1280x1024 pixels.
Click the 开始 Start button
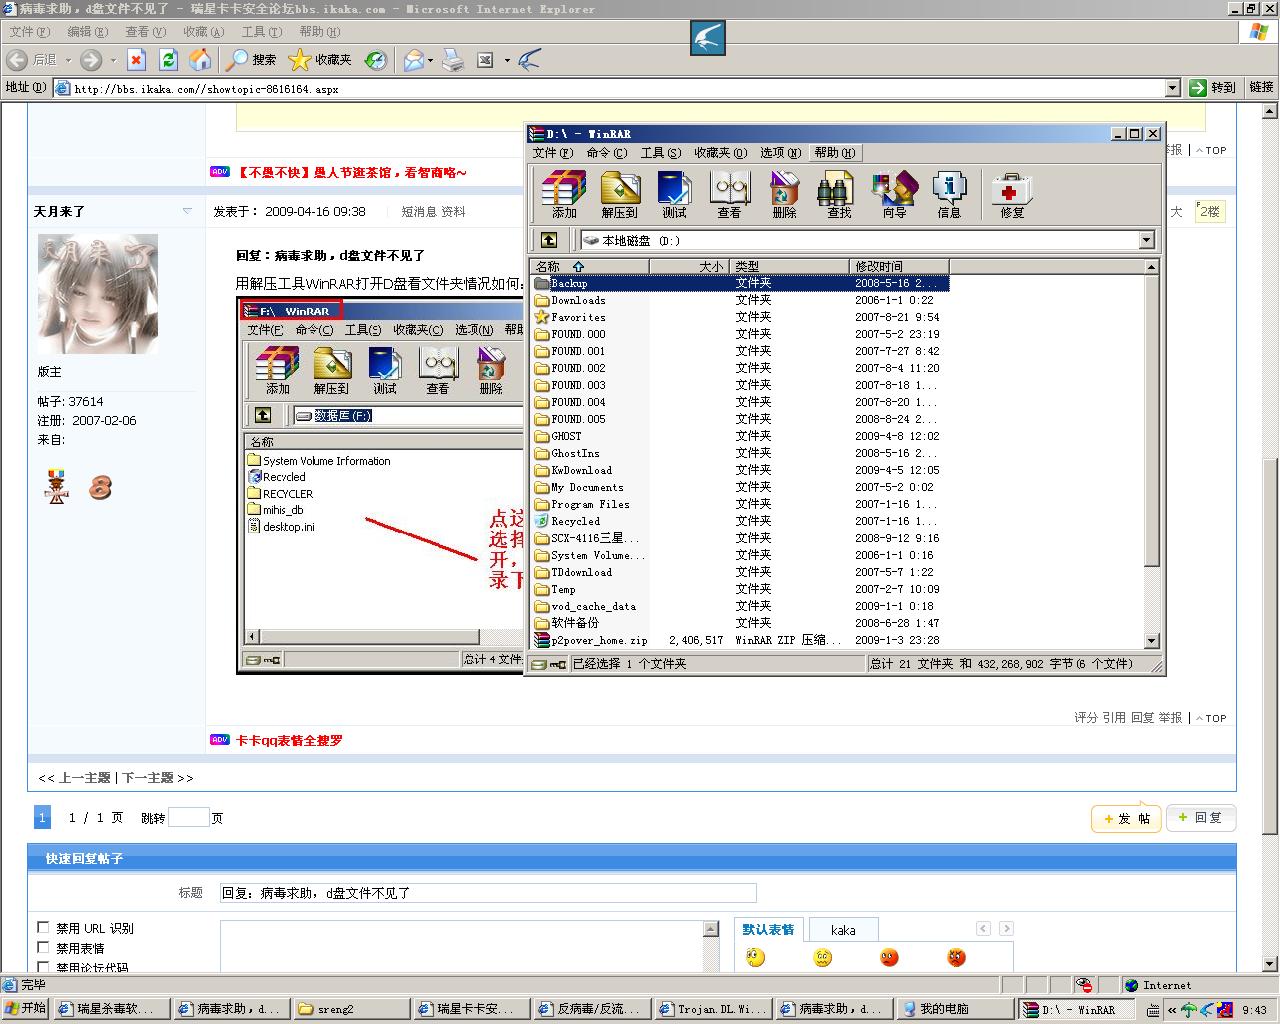[26, 1009]
